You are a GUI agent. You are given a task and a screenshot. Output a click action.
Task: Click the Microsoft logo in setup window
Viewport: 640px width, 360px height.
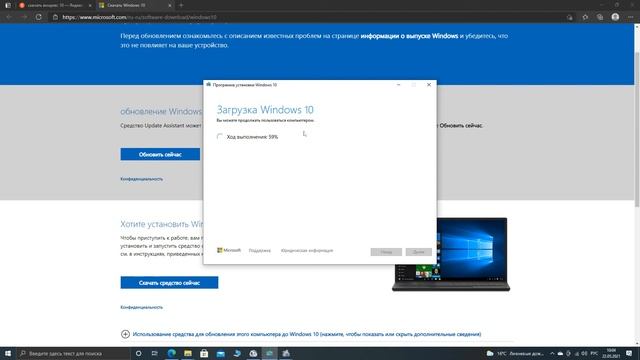point(229,250)
